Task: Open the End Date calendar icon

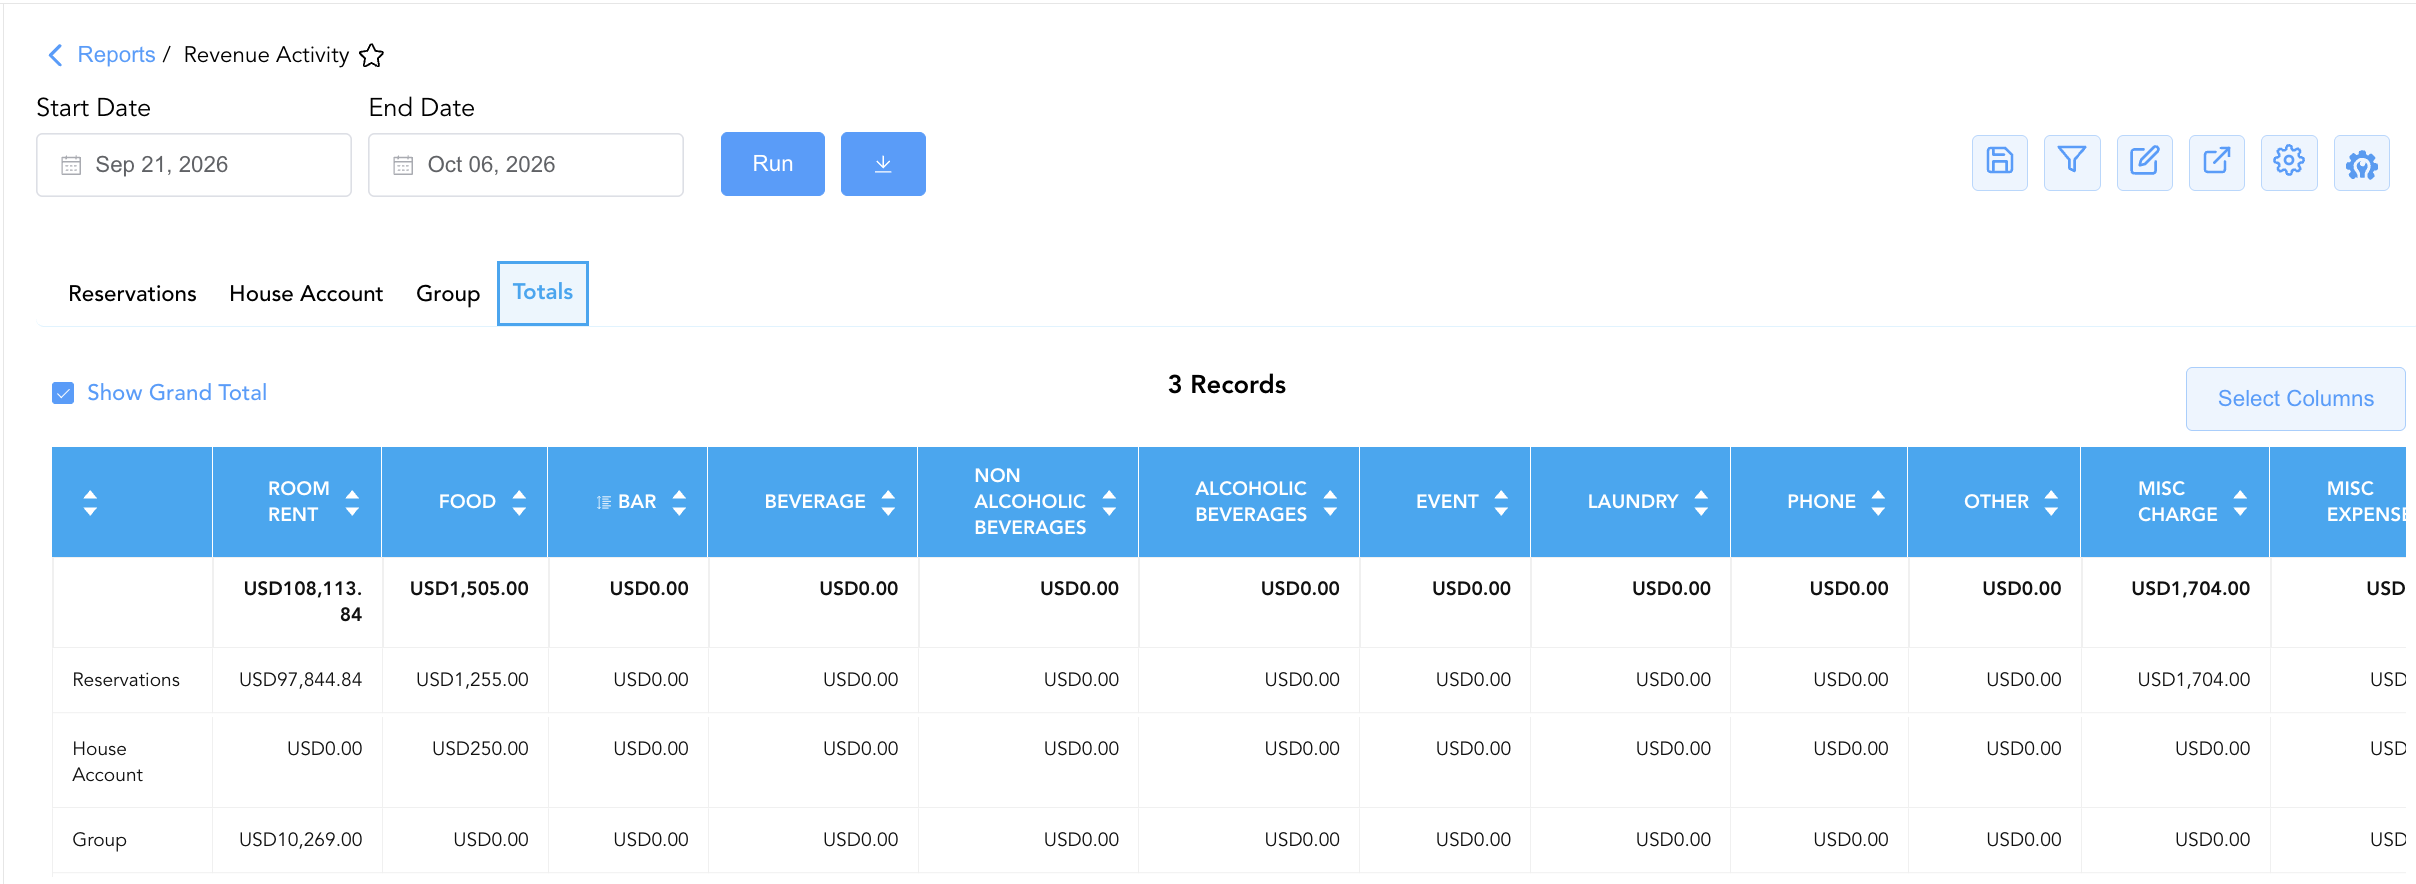Action: pyautogui.click(x=403, y=165)
